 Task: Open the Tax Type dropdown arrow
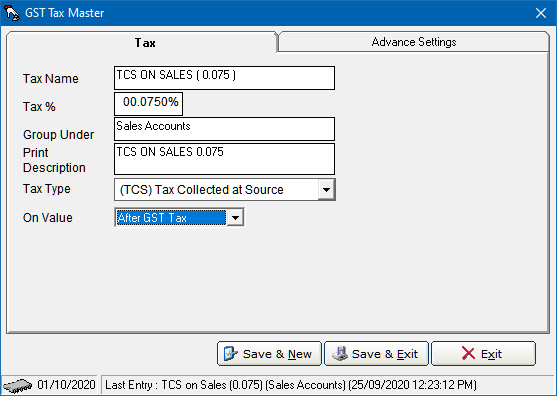click(x=326, y=190)
